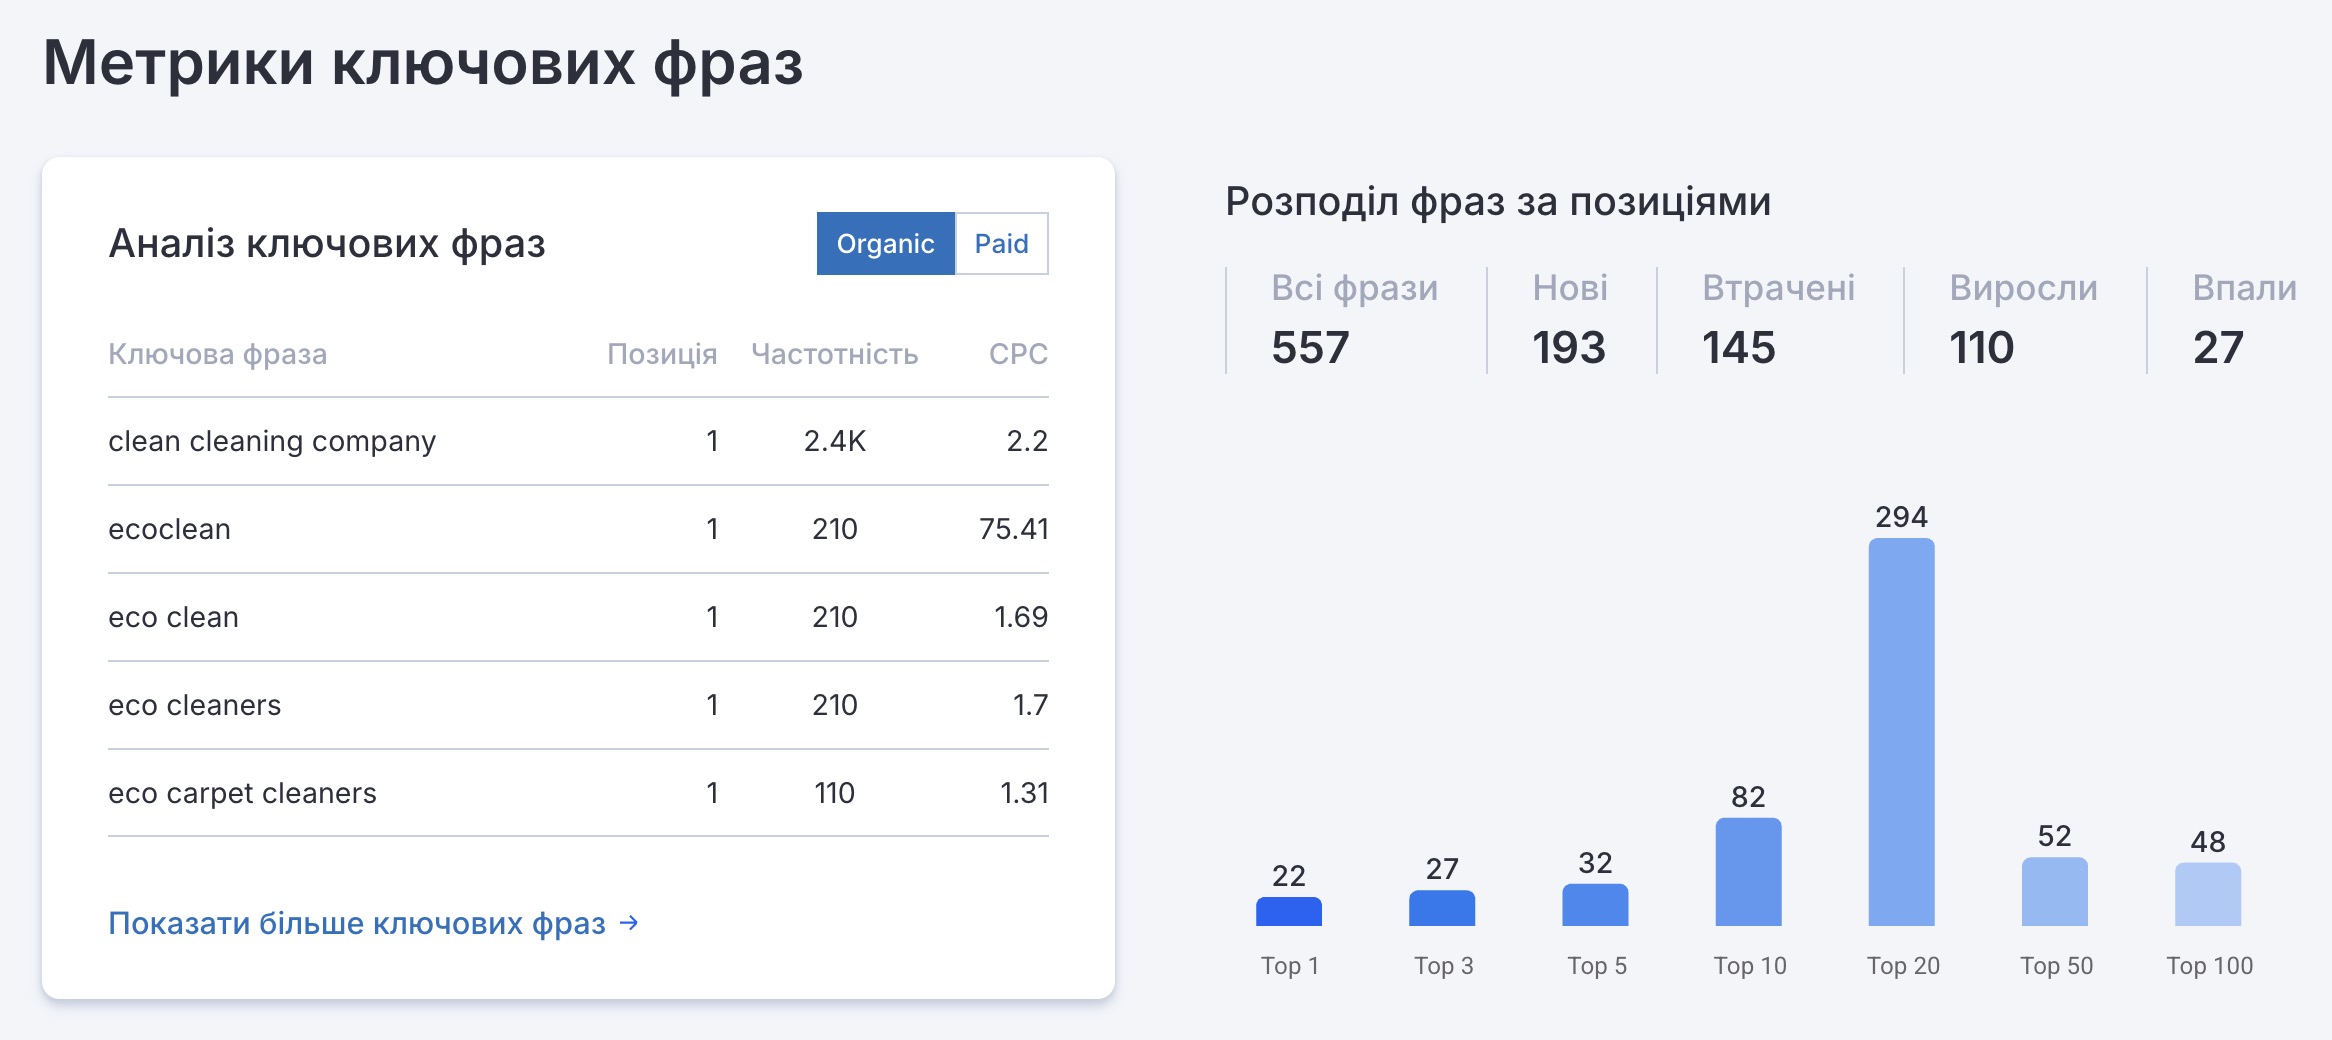Select the 'Впали' phrases filter
The width and height of the screenshot is (2332, 1040).
pyautogui.click(x=2243, y=320)
